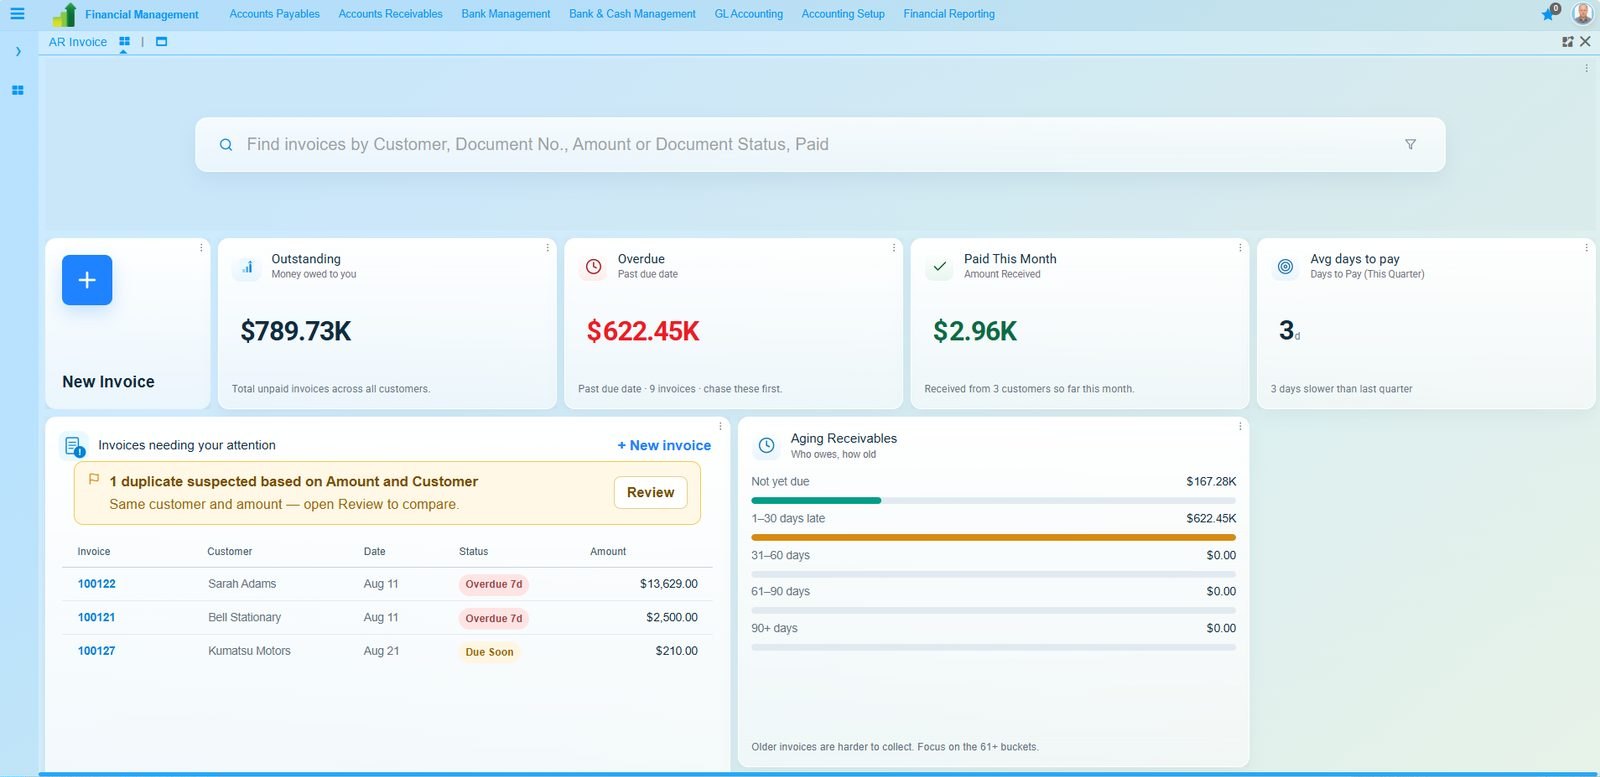Click the blue plus New Invoice button
Screen dimensions: 1600x777
coord(87,280)
